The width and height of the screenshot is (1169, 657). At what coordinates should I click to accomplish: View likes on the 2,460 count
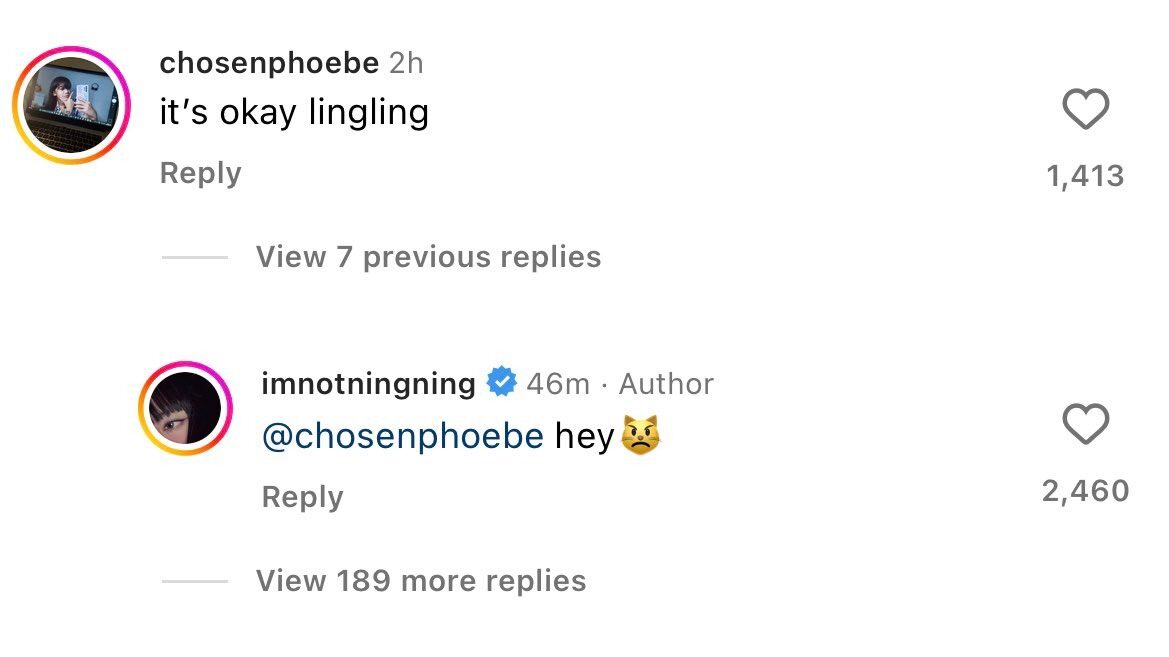click(x=1085, y=491)
